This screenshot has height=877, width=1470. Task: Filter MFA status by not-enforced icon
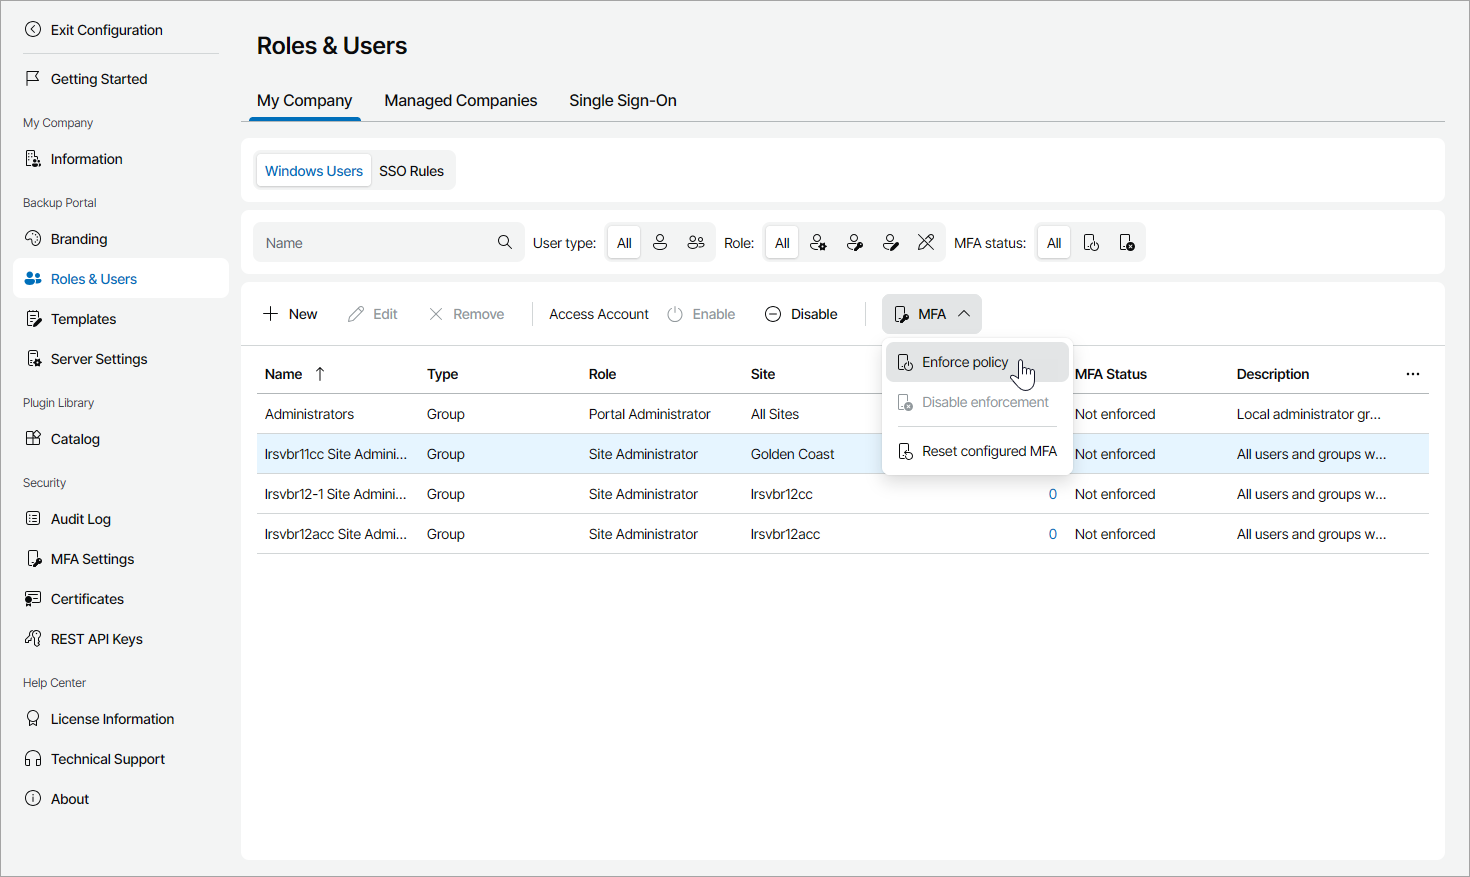click(1127, 243)
